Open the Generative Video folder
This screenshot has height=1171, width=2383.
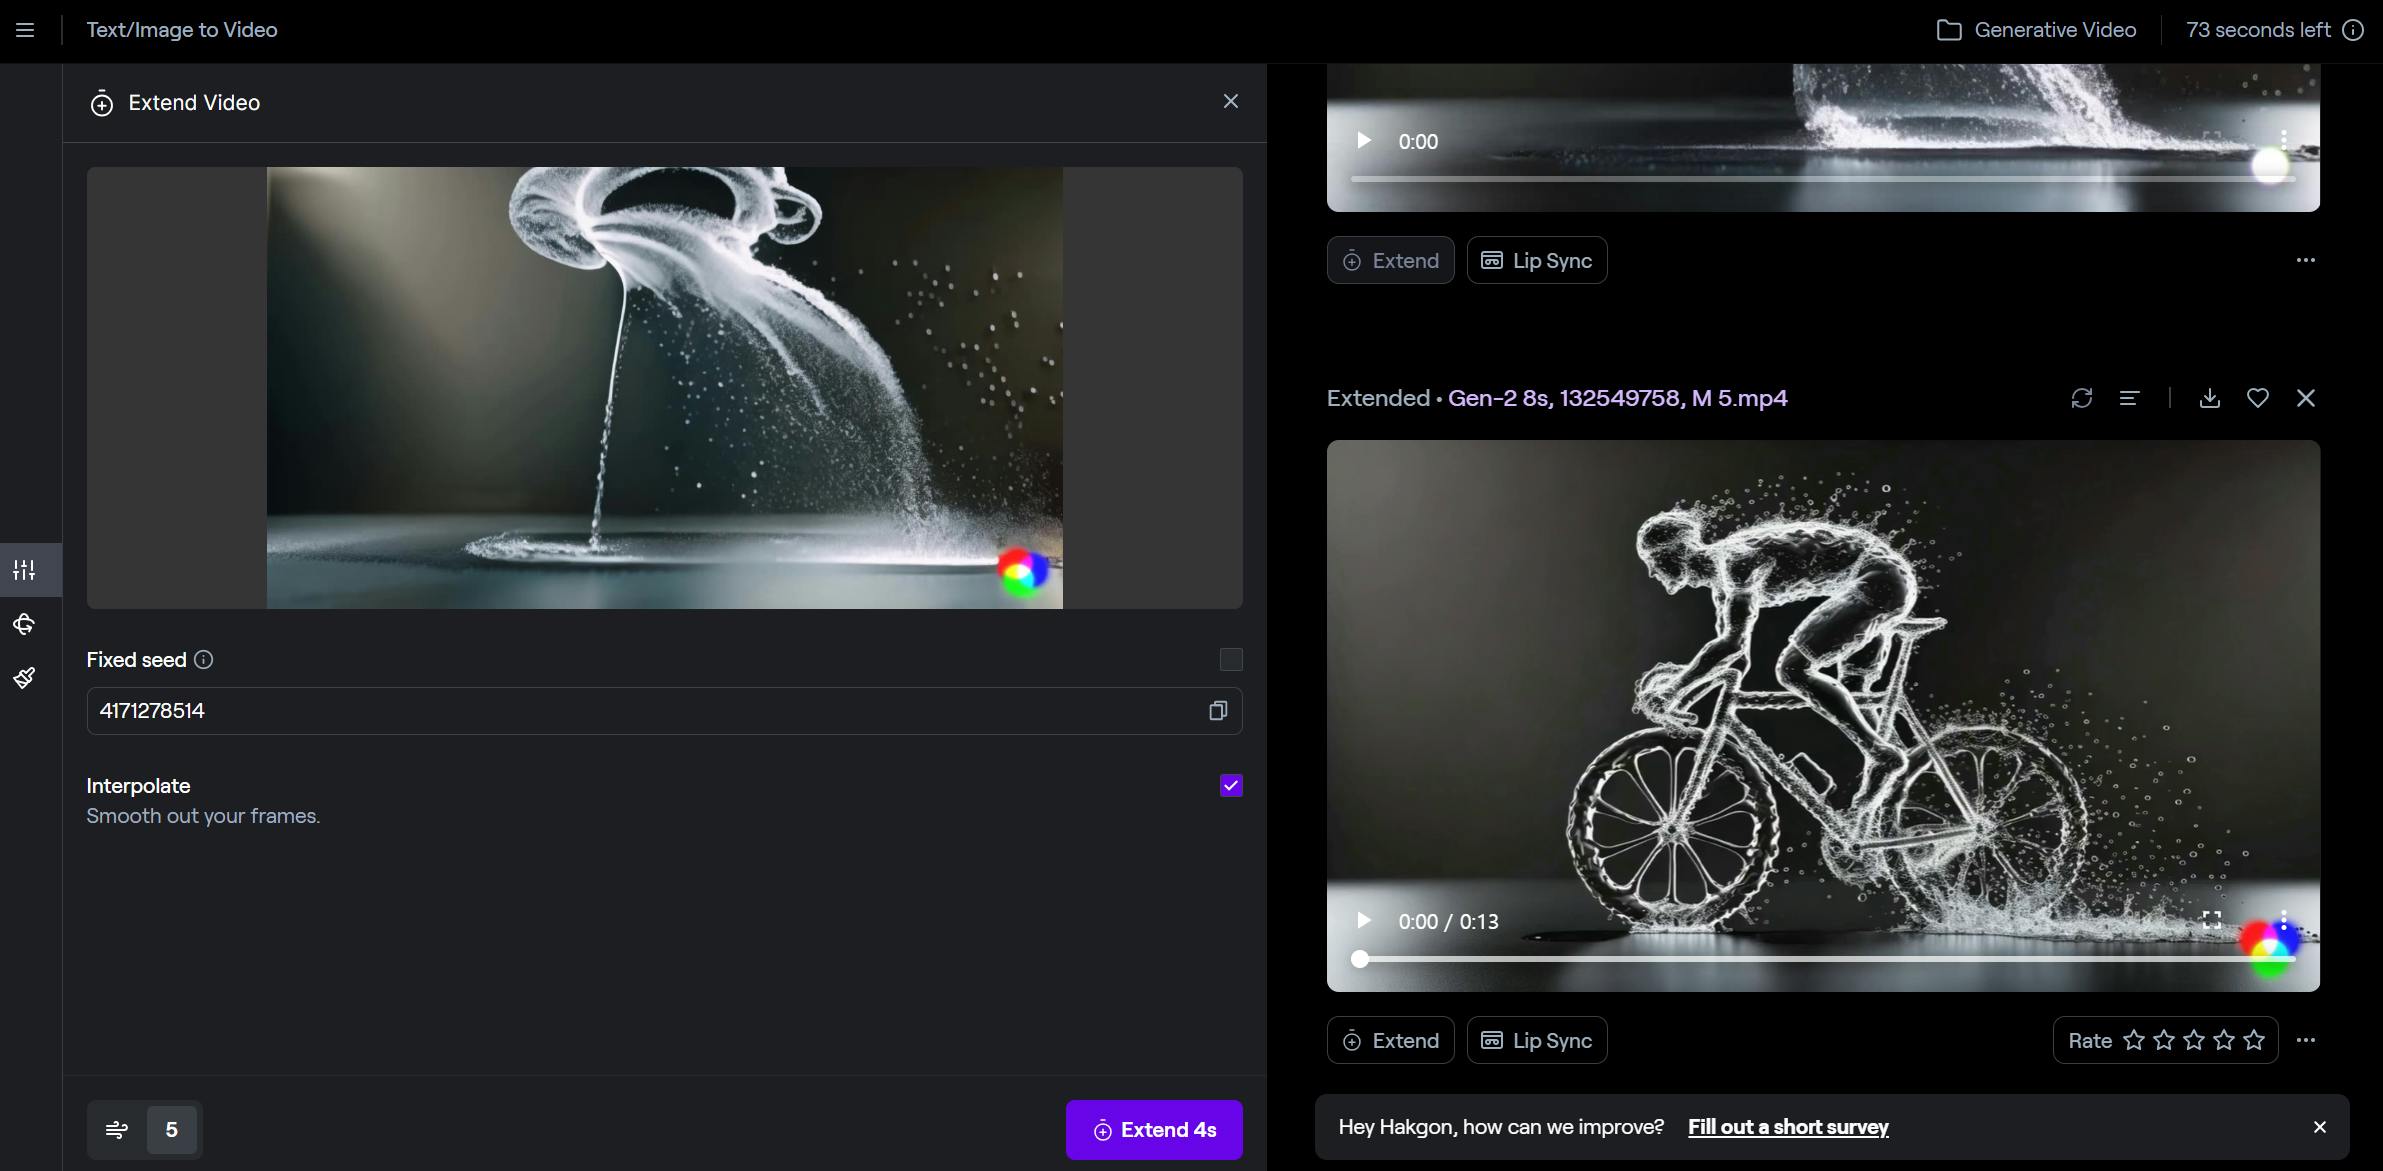pyautogui.click(x=2036, y=30)
